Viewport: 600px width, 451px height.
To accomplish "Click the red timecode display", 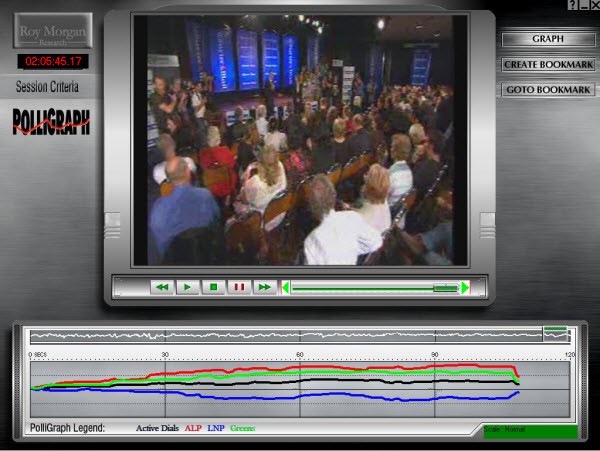I will click(x=52, y=62).
